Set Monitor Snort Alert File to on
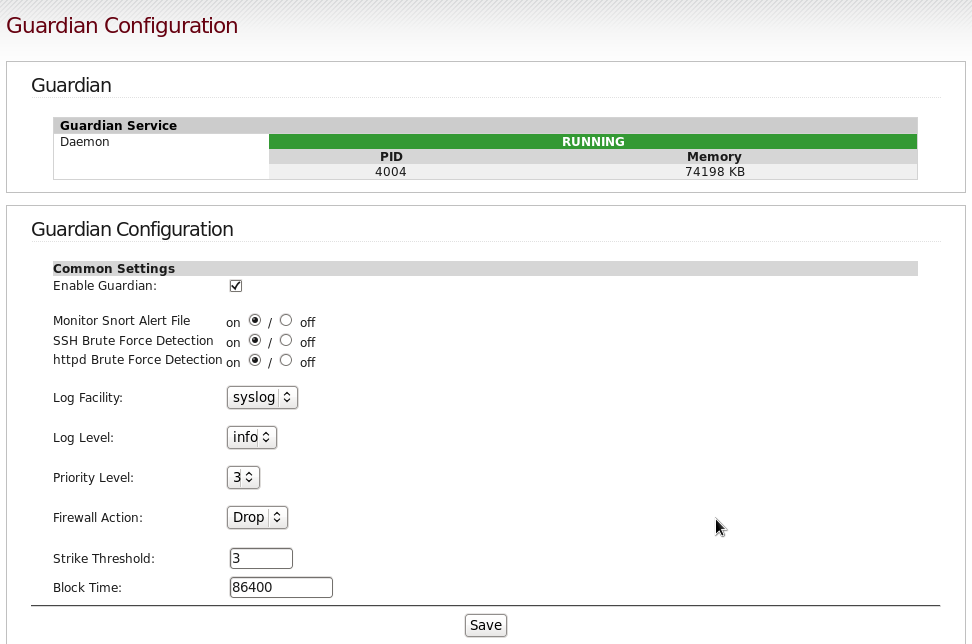 pyautogui.click(x=255, y=320)
